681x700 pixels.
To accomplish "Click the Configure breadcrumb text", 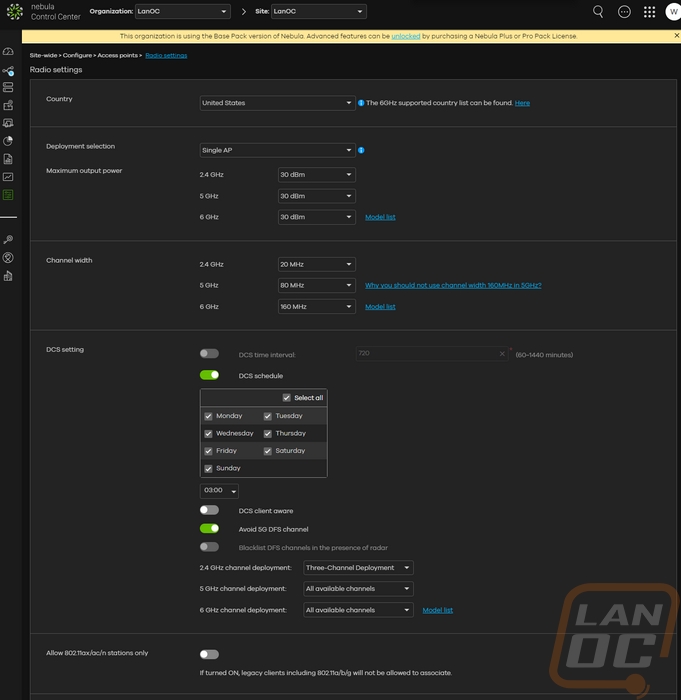I will point(77,55).
